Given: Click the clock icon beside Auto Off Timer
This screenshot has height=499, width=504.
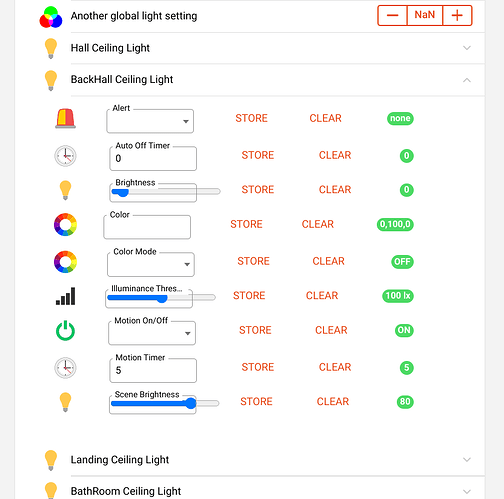Looking at the screenshot, I should [x=65, y=156].
